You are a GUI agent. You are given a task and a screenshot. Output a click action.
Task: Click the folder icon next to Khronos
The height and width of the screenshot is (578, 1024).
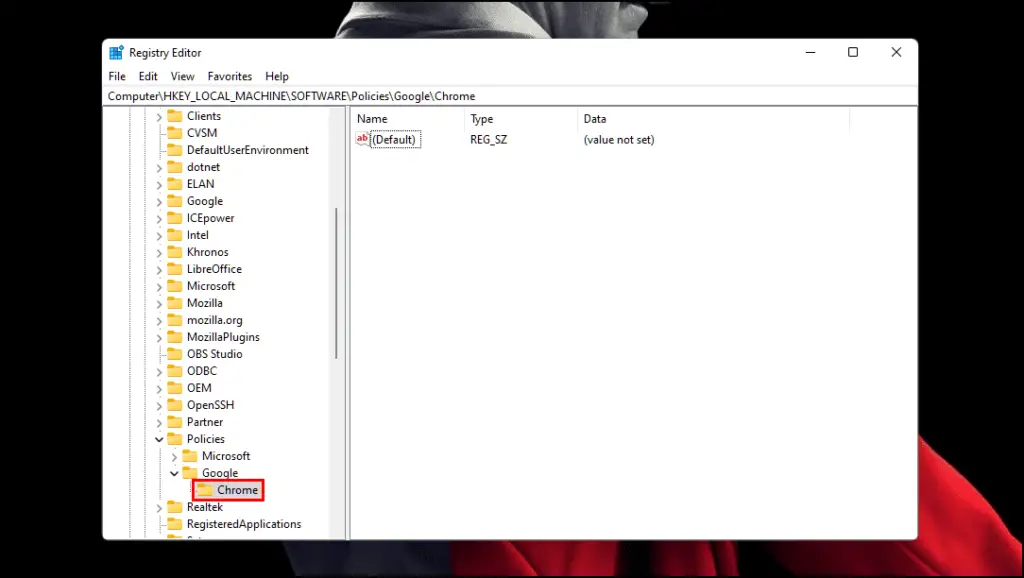(x=174, y=252)
